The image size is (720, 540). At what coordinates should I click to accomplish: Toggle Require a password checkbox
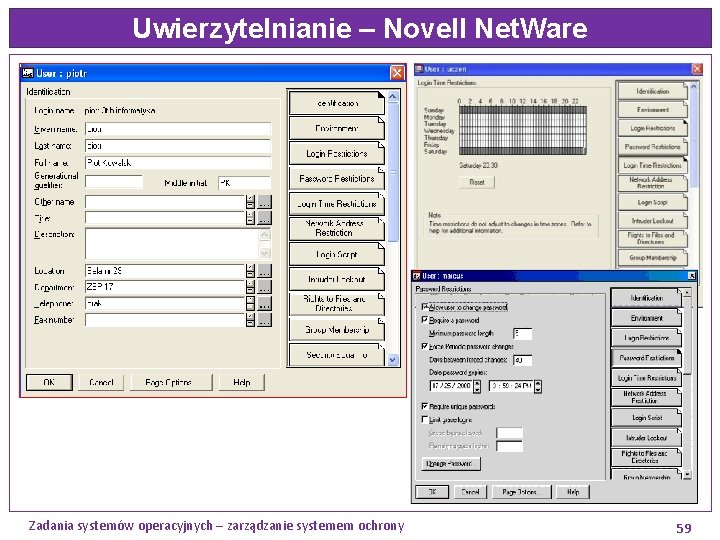click(425, 320)
